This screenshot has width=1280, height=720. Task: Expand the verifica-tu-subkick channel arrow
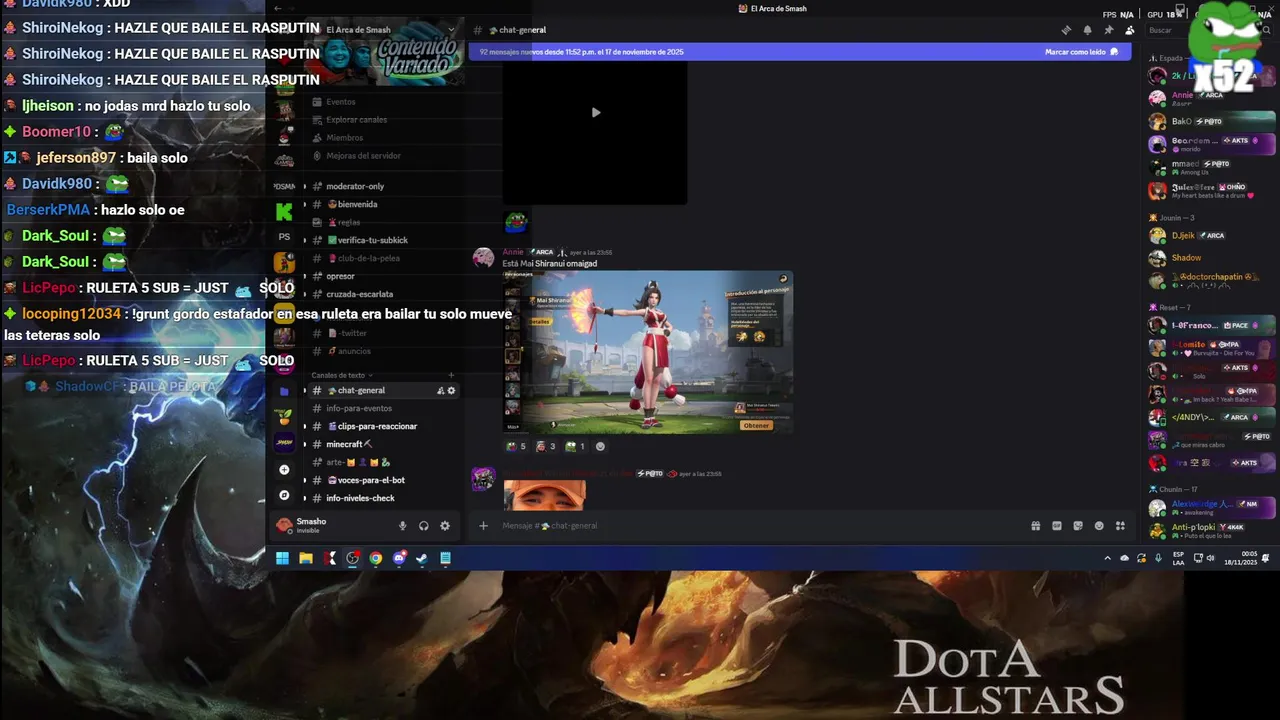point(304,240)
